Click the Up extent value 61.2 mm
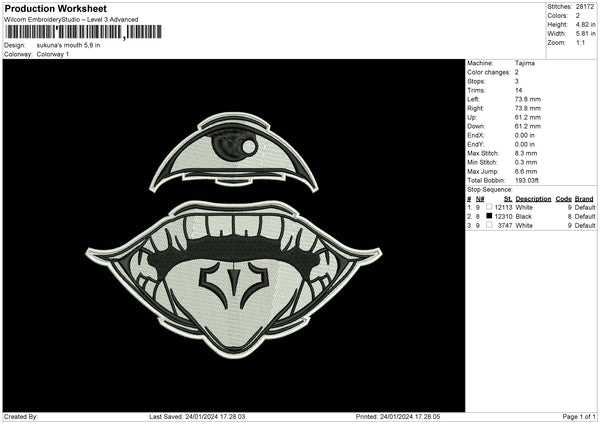 coord(528,117)
